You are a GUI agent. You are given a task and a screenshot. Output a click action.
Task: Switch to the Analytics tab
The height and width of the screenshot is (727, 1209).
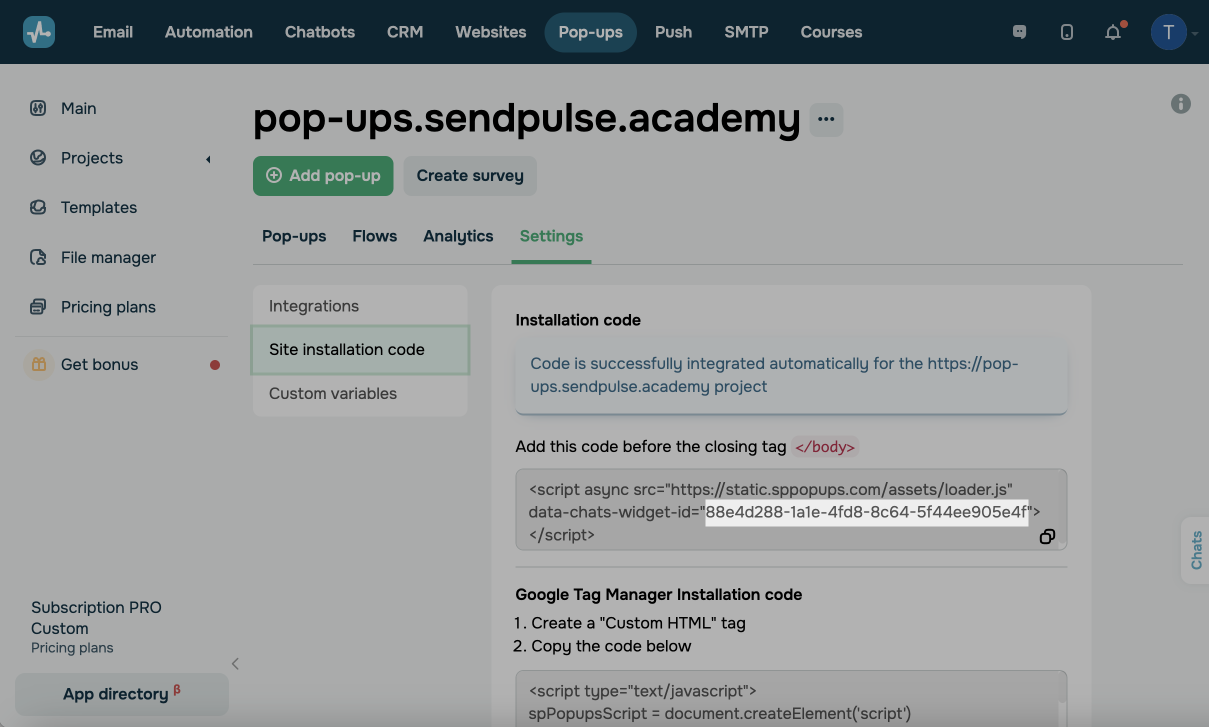[458, 236]
